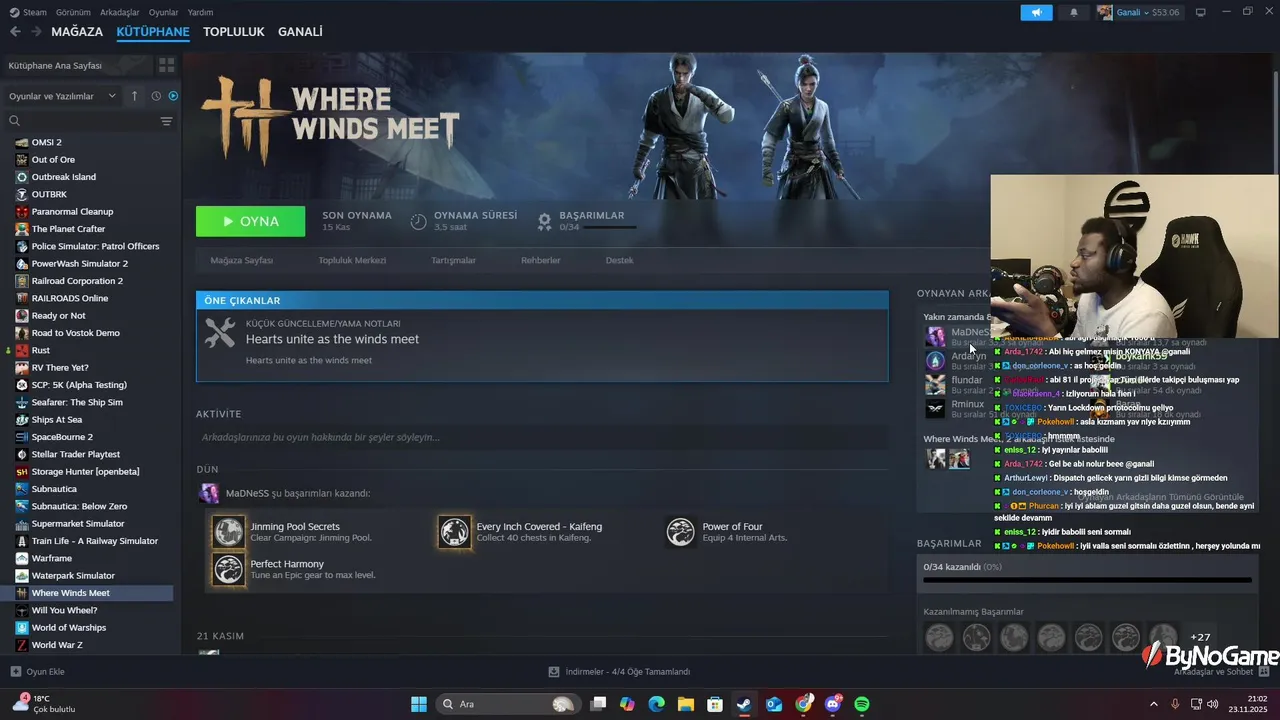
Task: Switch to Big Picture mode icon
Action: pos(1201,12)
